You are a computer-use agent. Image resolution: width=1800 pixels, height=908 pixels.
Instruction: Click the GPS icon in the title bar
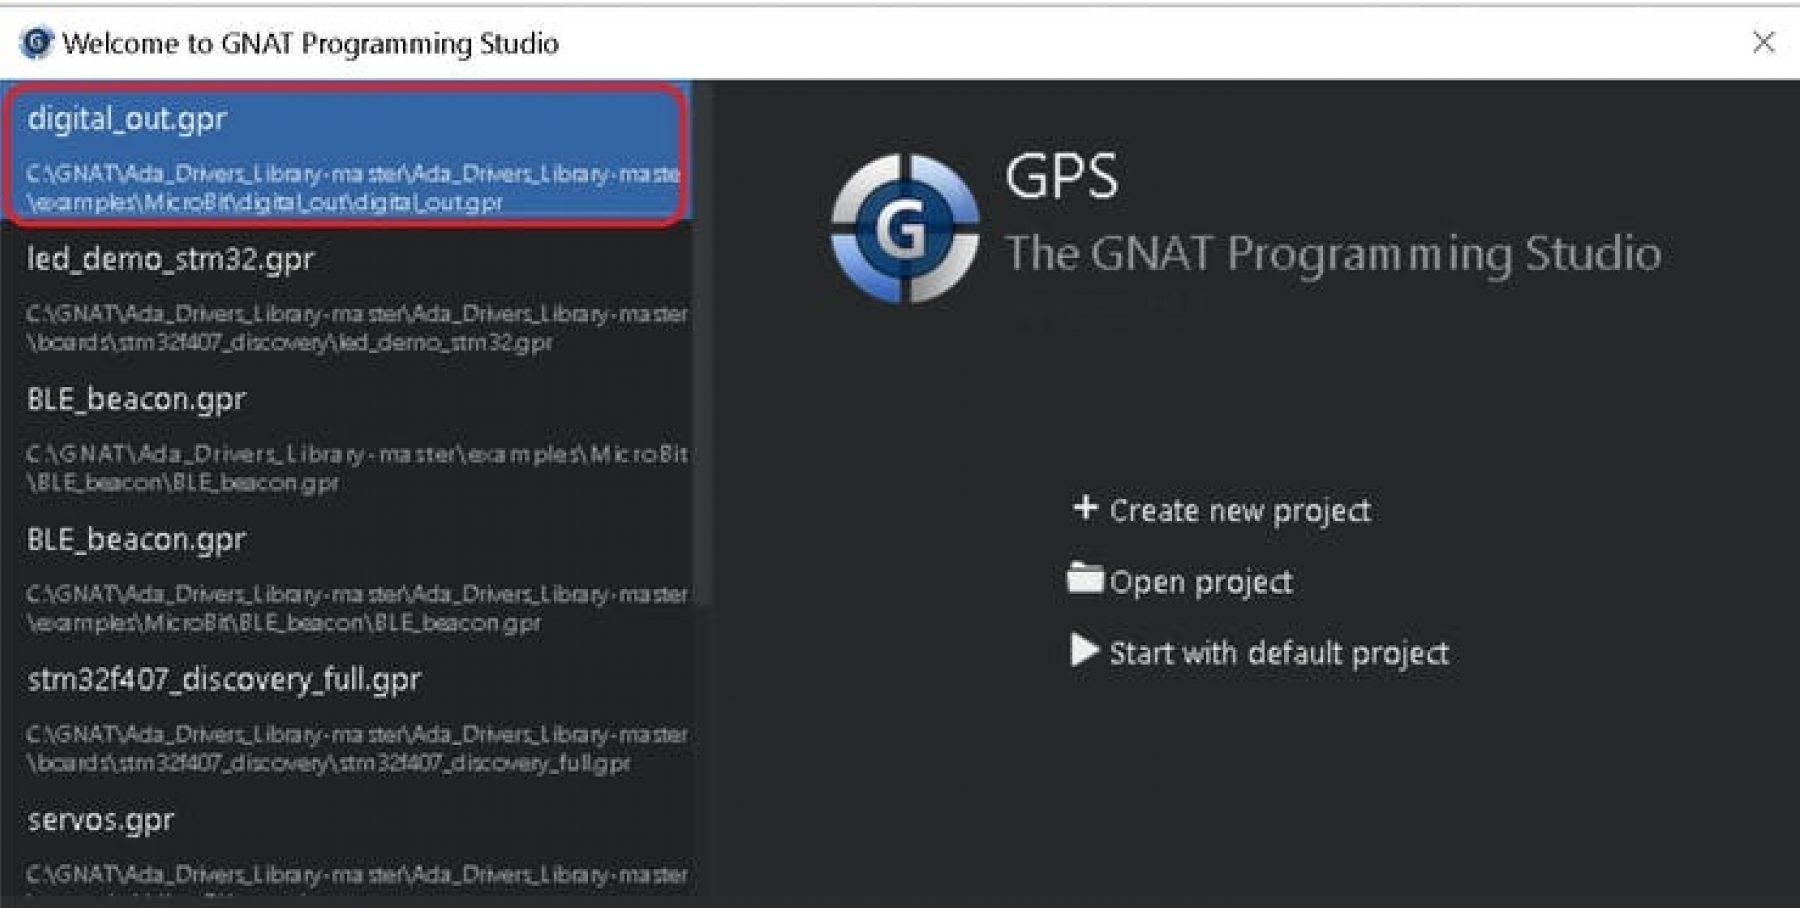click(36, 42)
